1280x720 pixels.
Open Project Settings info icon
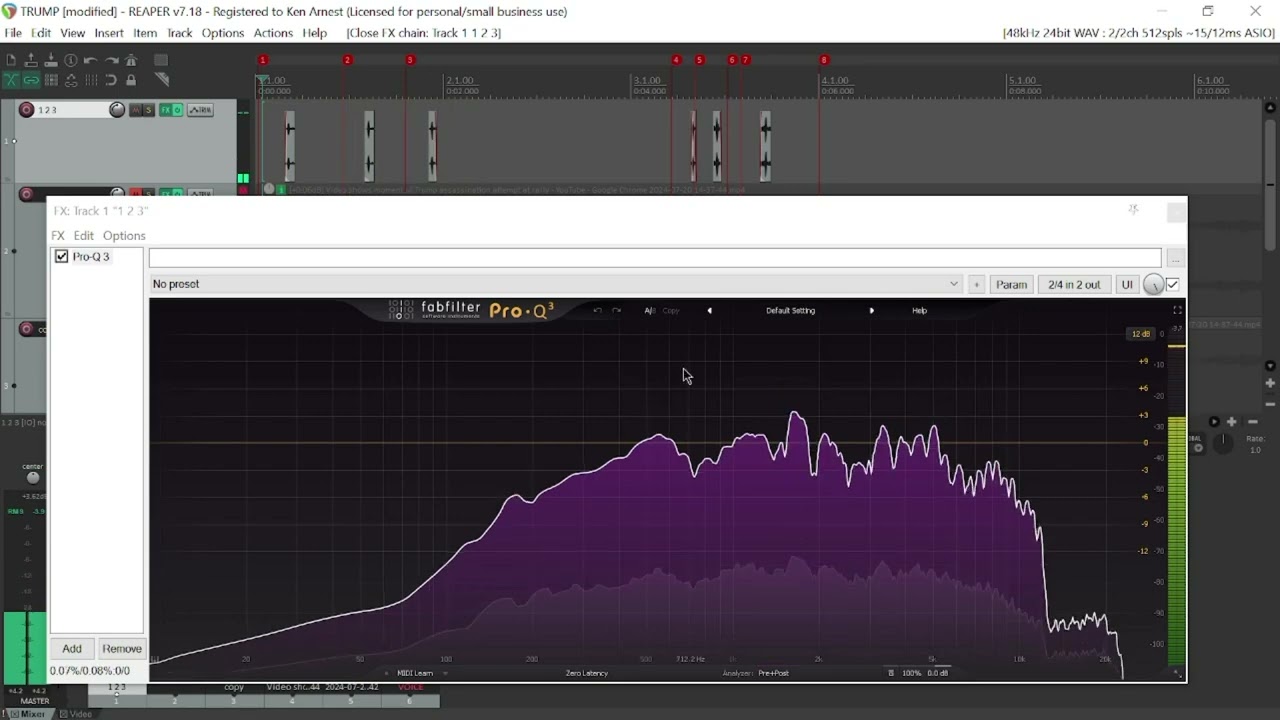tap(71, 60)
